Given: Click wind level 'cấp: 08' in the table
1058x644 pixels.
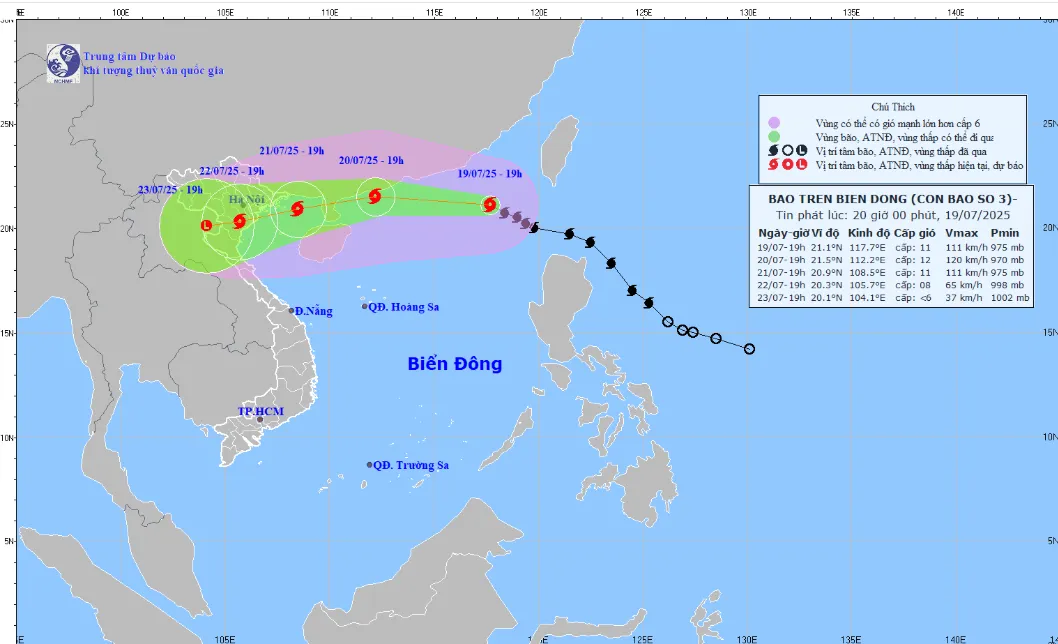Looking at the screenshot, I should click(913, 285).
